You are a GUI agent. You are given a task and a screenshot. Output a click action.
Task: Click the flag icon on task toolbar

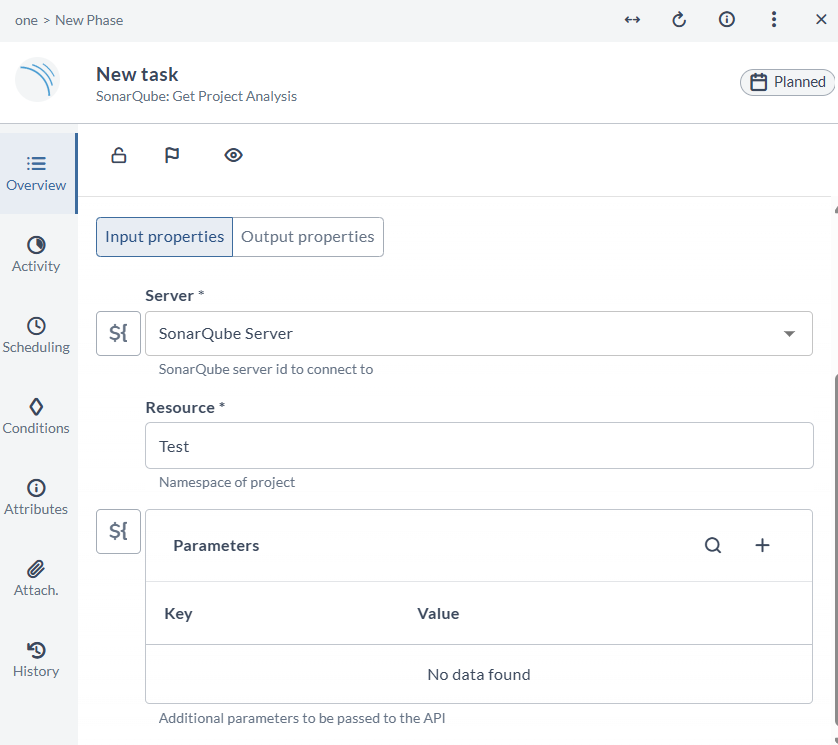(172, 155)
